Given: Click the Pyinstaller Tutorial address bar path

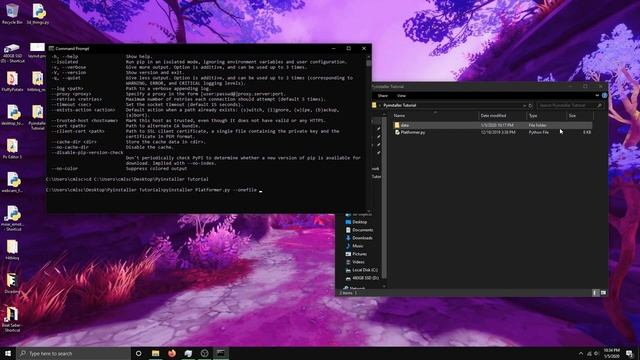Looking at the screenshot, I should coord(400,105).
